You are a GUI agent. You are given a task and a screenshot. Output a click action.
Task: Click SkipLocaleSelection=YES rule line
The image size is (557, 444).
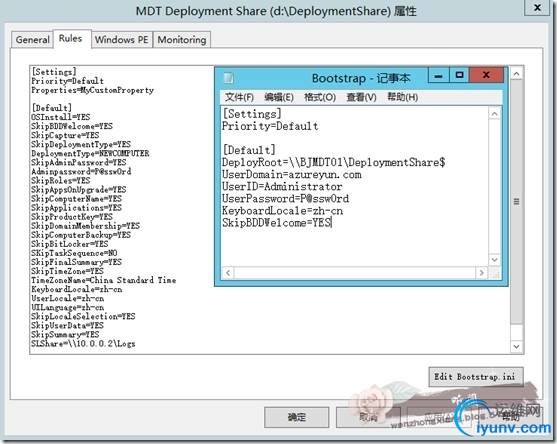point(83,316)
